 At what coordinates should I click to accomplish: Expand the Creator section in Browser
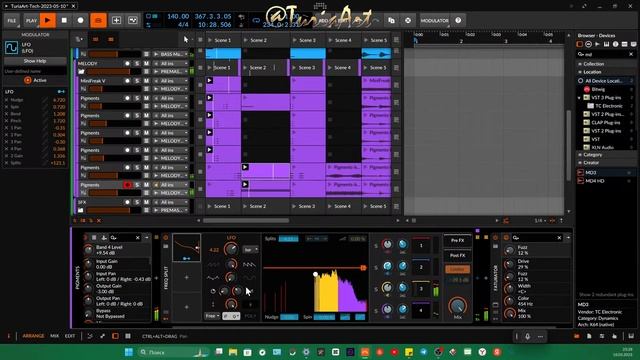(x=580, y=162)
